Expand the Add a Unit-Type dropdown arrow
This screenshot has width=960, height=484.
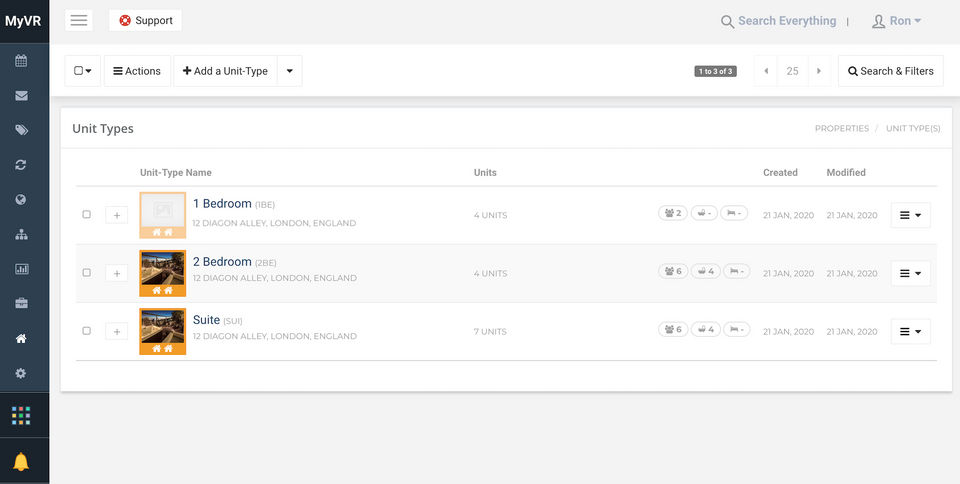click(290, 71)
